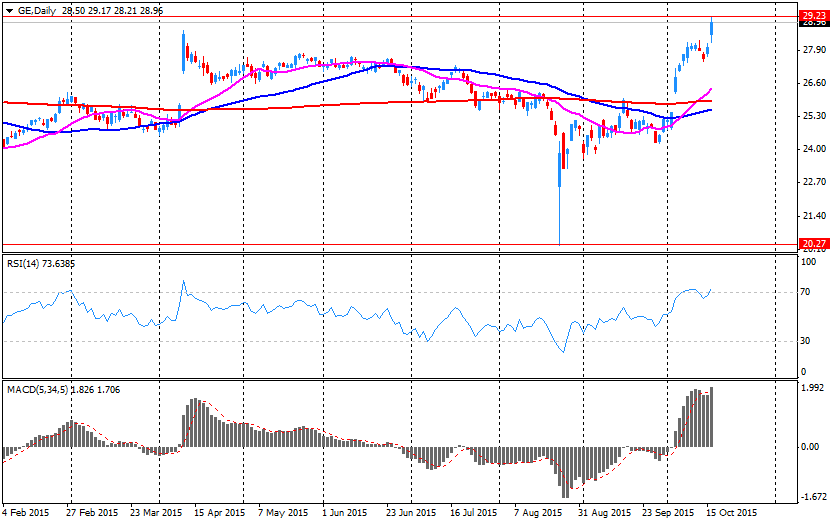
Task: Click the MACD zero level 0.00 label
Action: click(x=810, y=447)
